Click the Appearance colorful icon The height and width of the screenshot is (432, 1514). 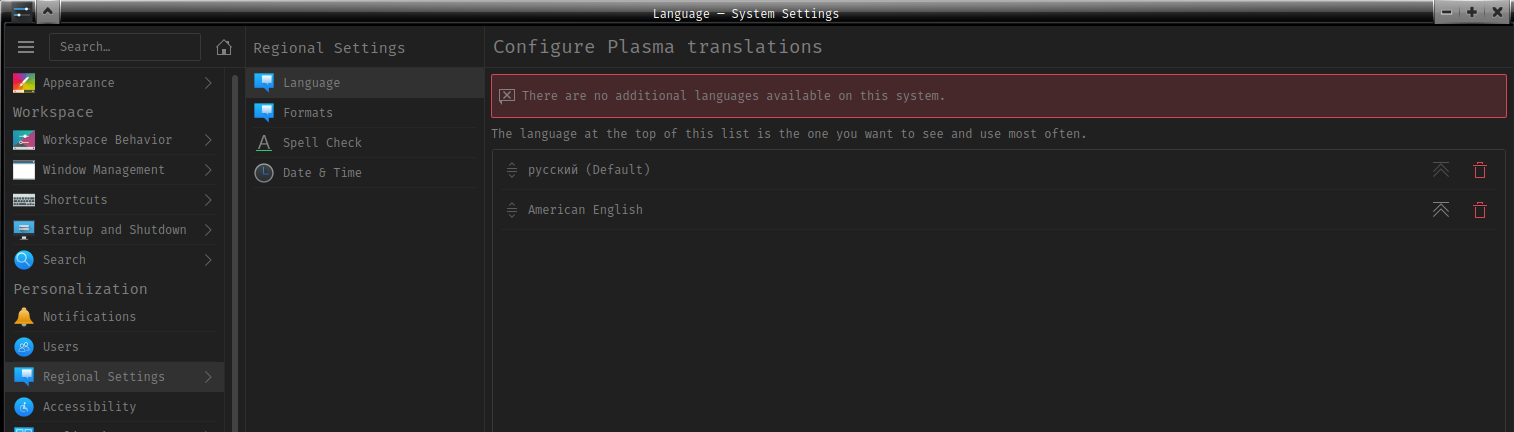pyautogui.click(x=24, y=83)
